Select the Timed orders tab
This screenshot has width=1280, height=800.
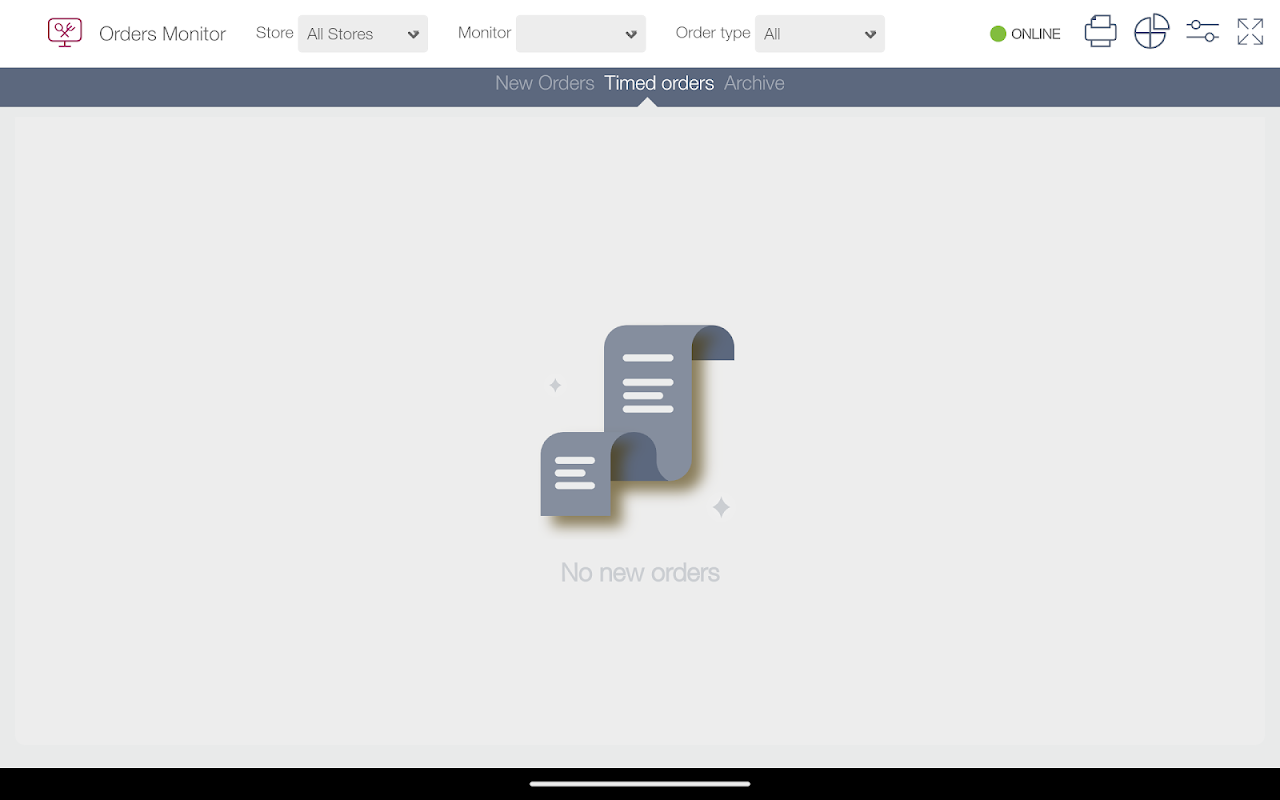[659, 83]
